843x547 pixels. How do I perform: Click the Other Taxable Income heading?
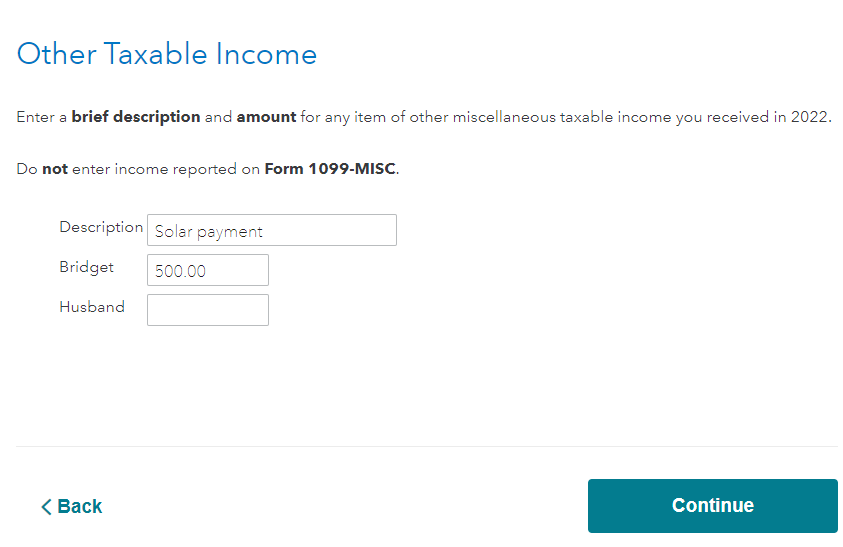coord(167,54)
